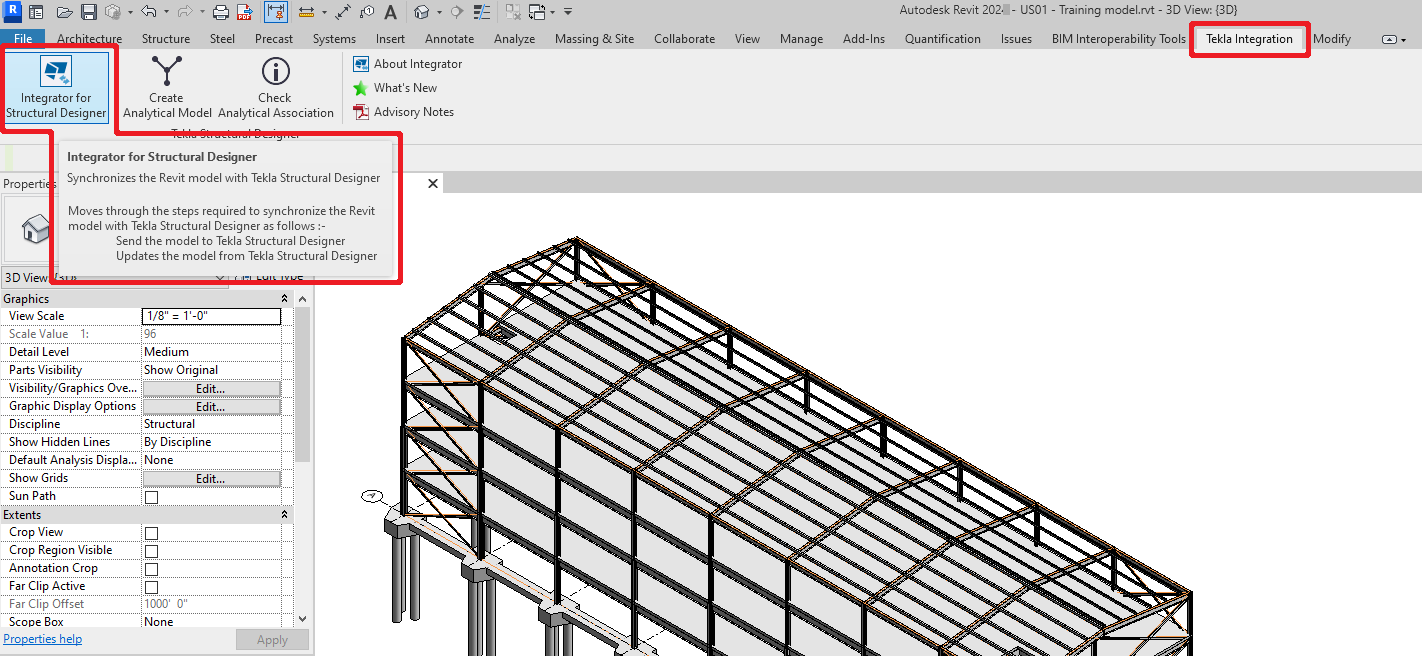Export to PDF from quick access toolbar
This screenshot has height=656, width=1422.
pos(243,13)
